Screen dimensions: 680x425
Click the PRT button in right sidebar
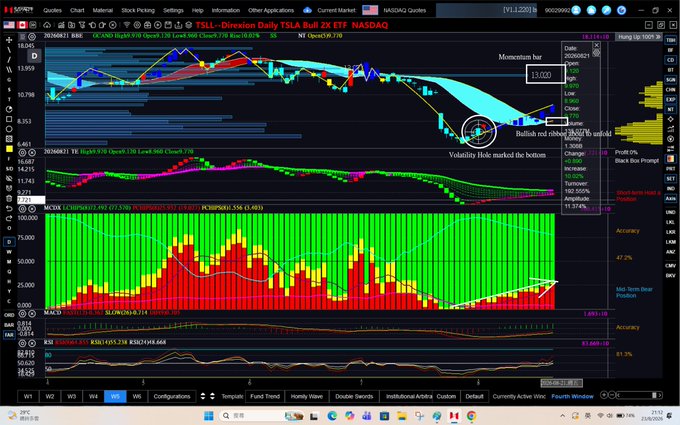point(670,169)
